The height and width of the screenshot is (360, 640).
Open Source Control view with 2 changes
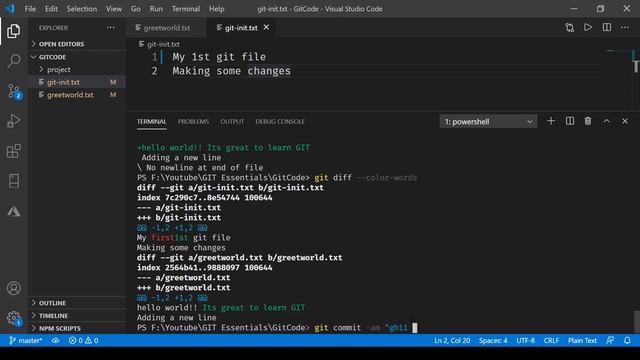14,91
